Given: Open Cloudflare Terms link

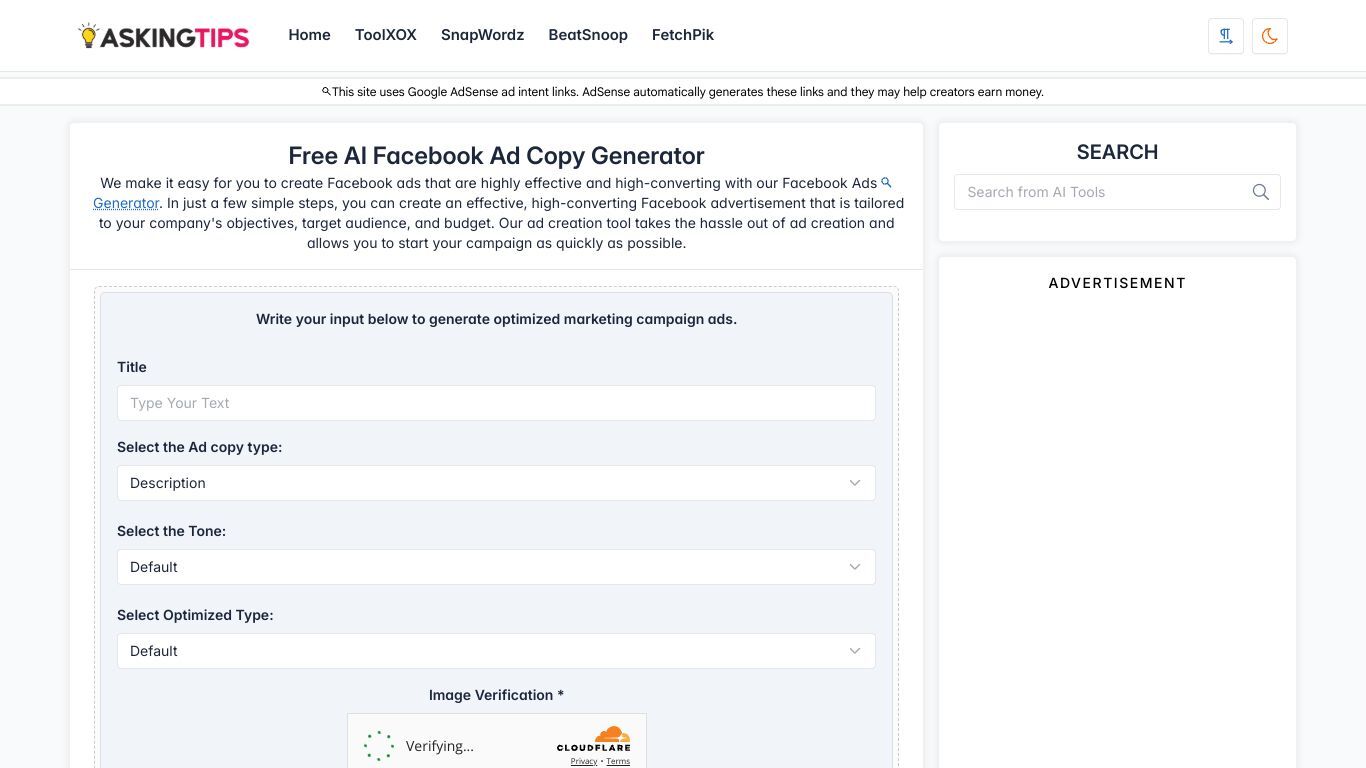Looking at the screenshot, I should click(618, 762).
